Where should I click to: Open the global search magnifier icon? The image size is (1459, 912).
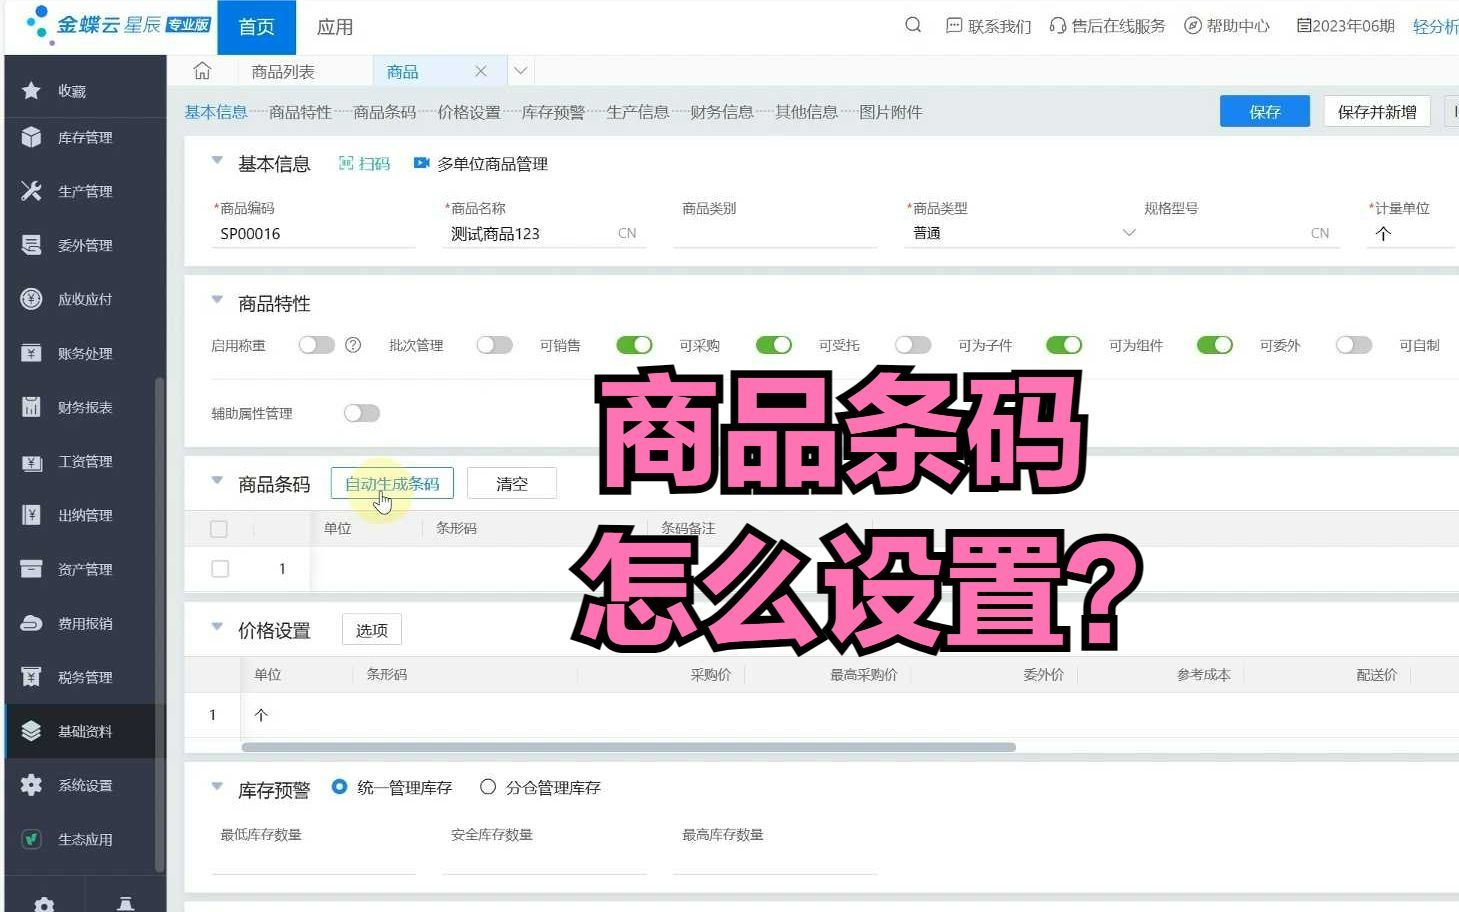911,25
